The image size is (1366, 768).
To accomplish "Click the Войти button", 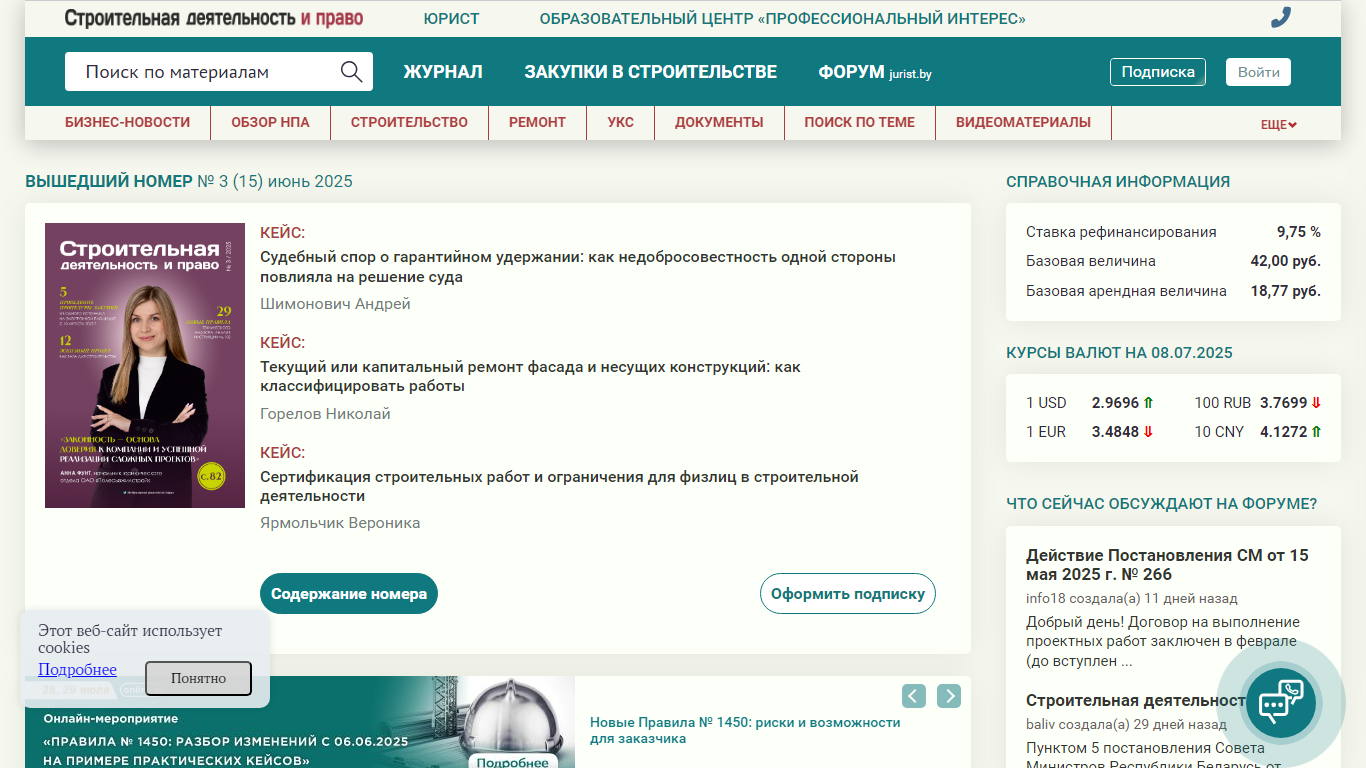I will coord(1259,72).
